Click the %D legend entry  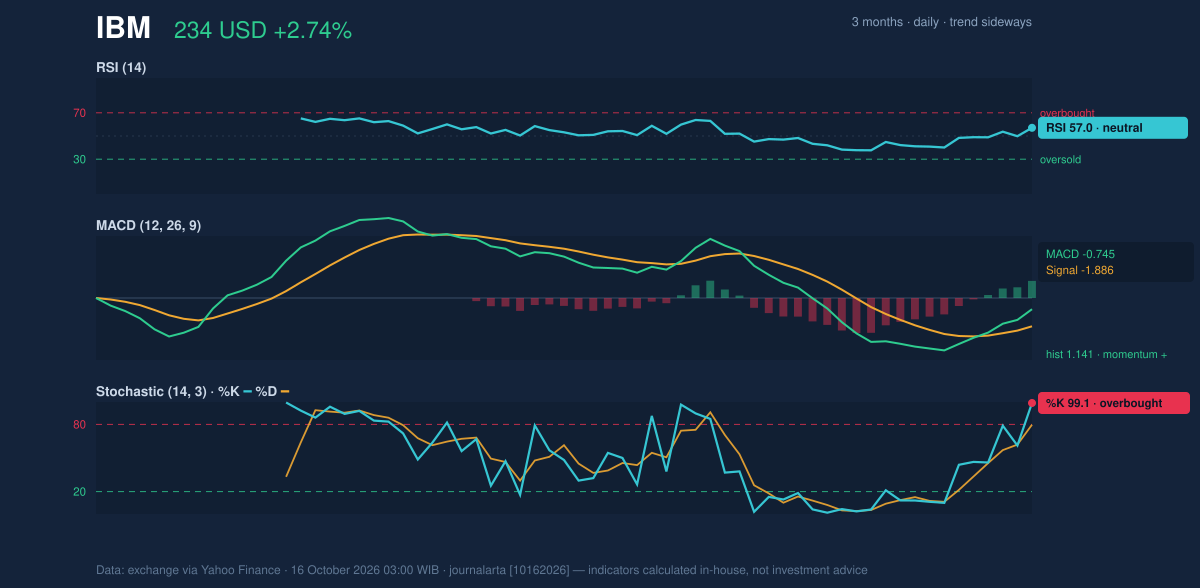[272, 391]
